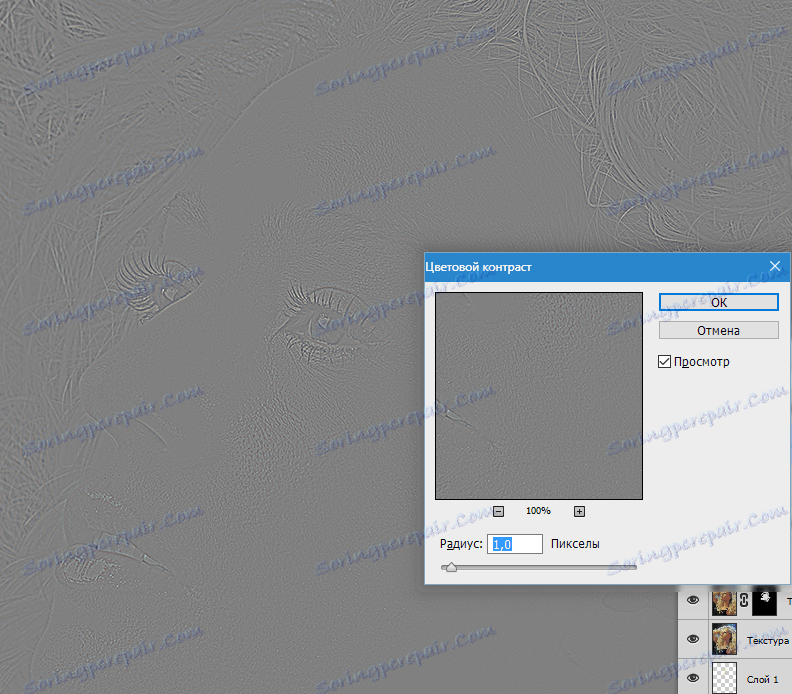Toggle visibility of the top masked layer
Viewport: 792px width, 694px height.
692,600
